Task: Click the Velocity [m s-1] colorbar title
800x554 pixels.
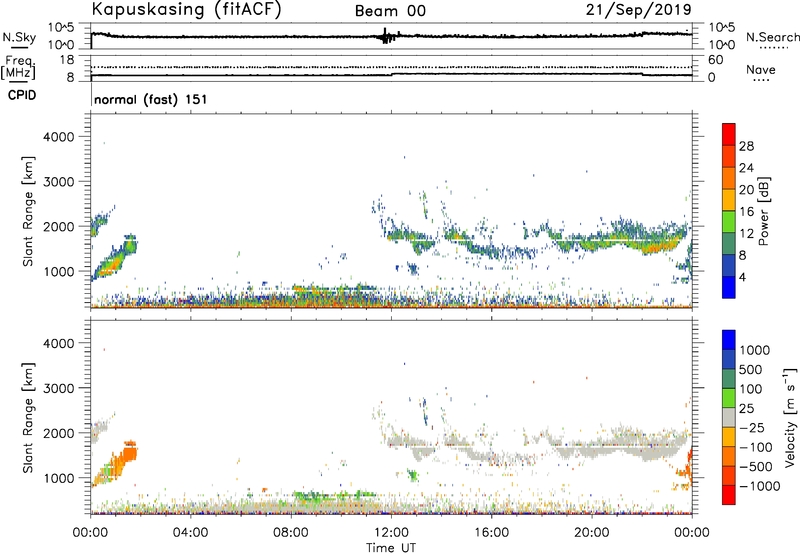Action: point(790,417)
